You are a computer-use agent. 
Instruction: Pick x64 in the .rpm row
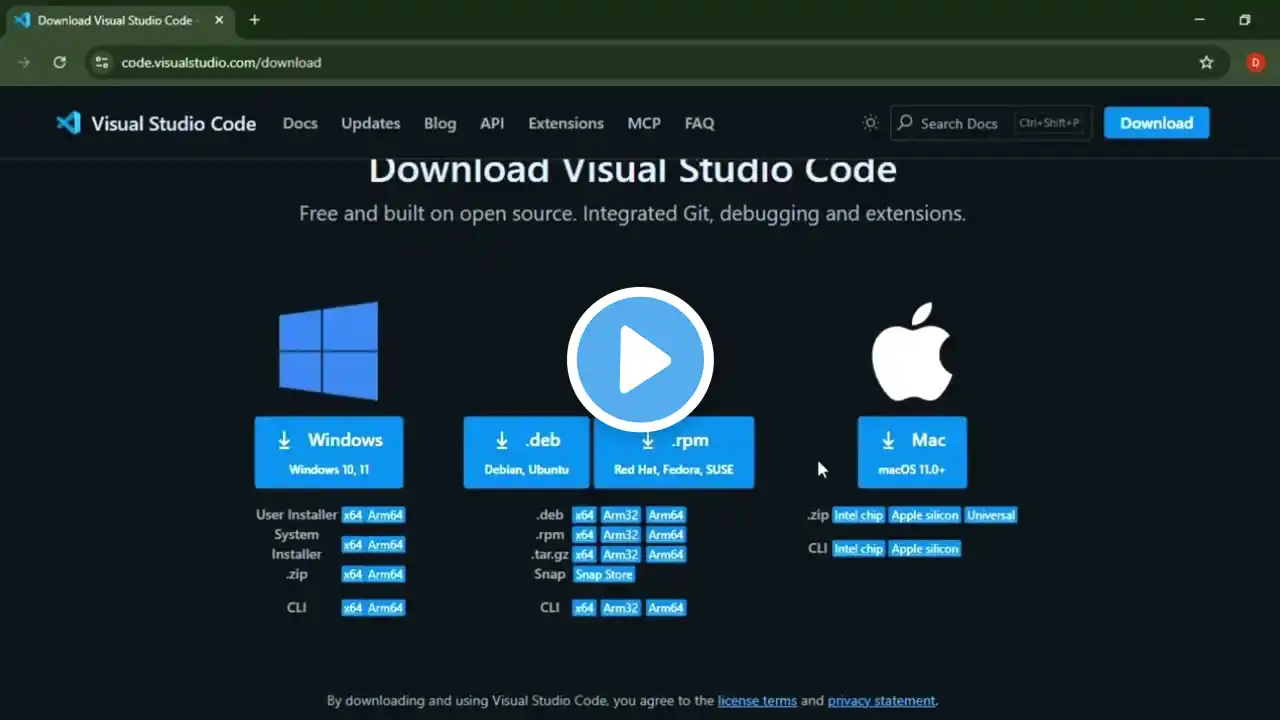(x=584, y=535)
